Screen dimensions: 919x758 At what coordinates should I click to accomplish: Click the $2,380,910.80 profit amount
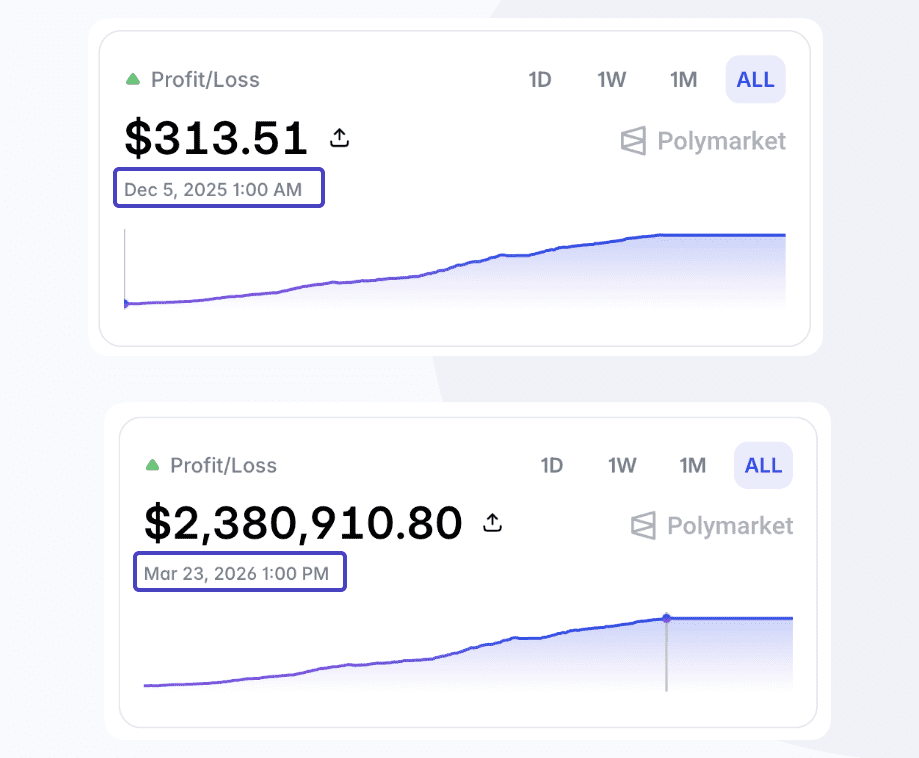pyautogui.click(x=303, y=522)
